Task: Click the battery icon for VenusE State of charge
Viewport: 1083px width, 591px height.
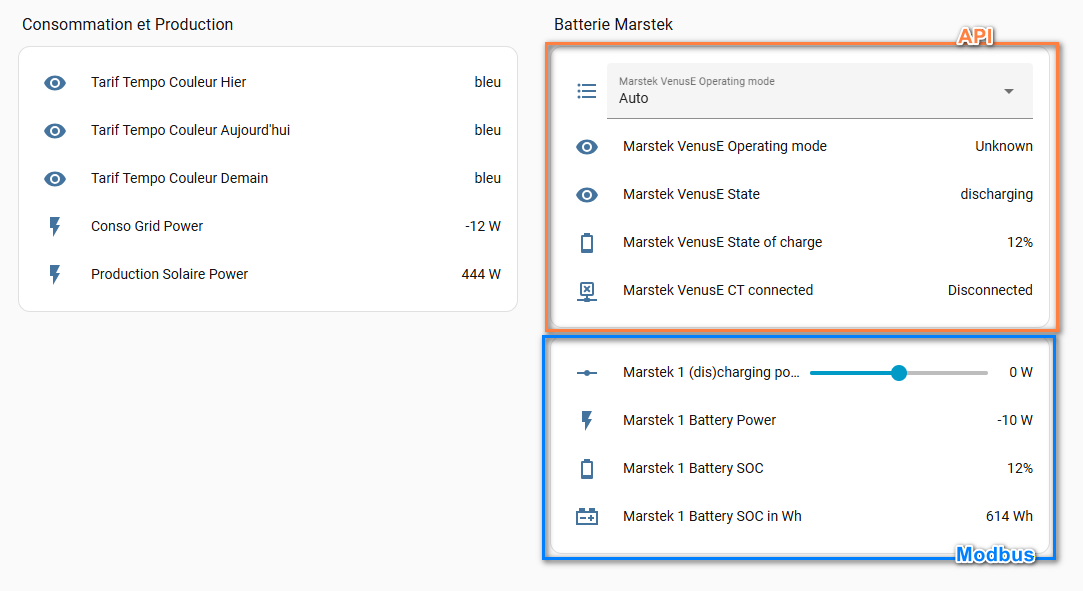Action: (x=587, y=243)
